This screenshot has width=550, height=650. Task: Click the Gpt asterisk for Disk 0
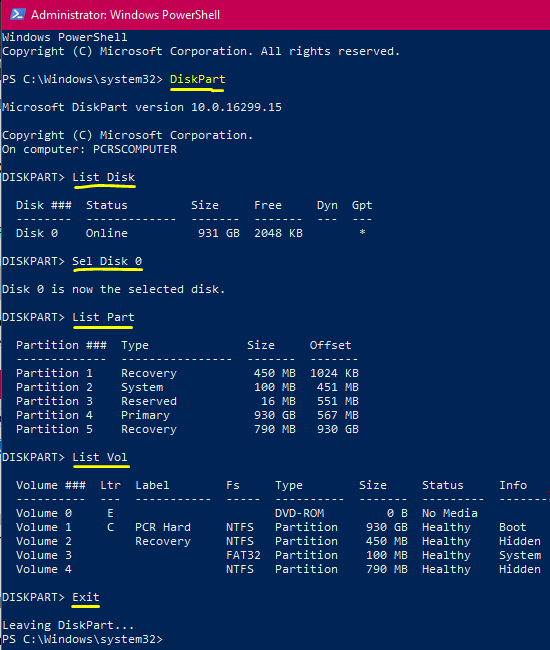[362, 233]
